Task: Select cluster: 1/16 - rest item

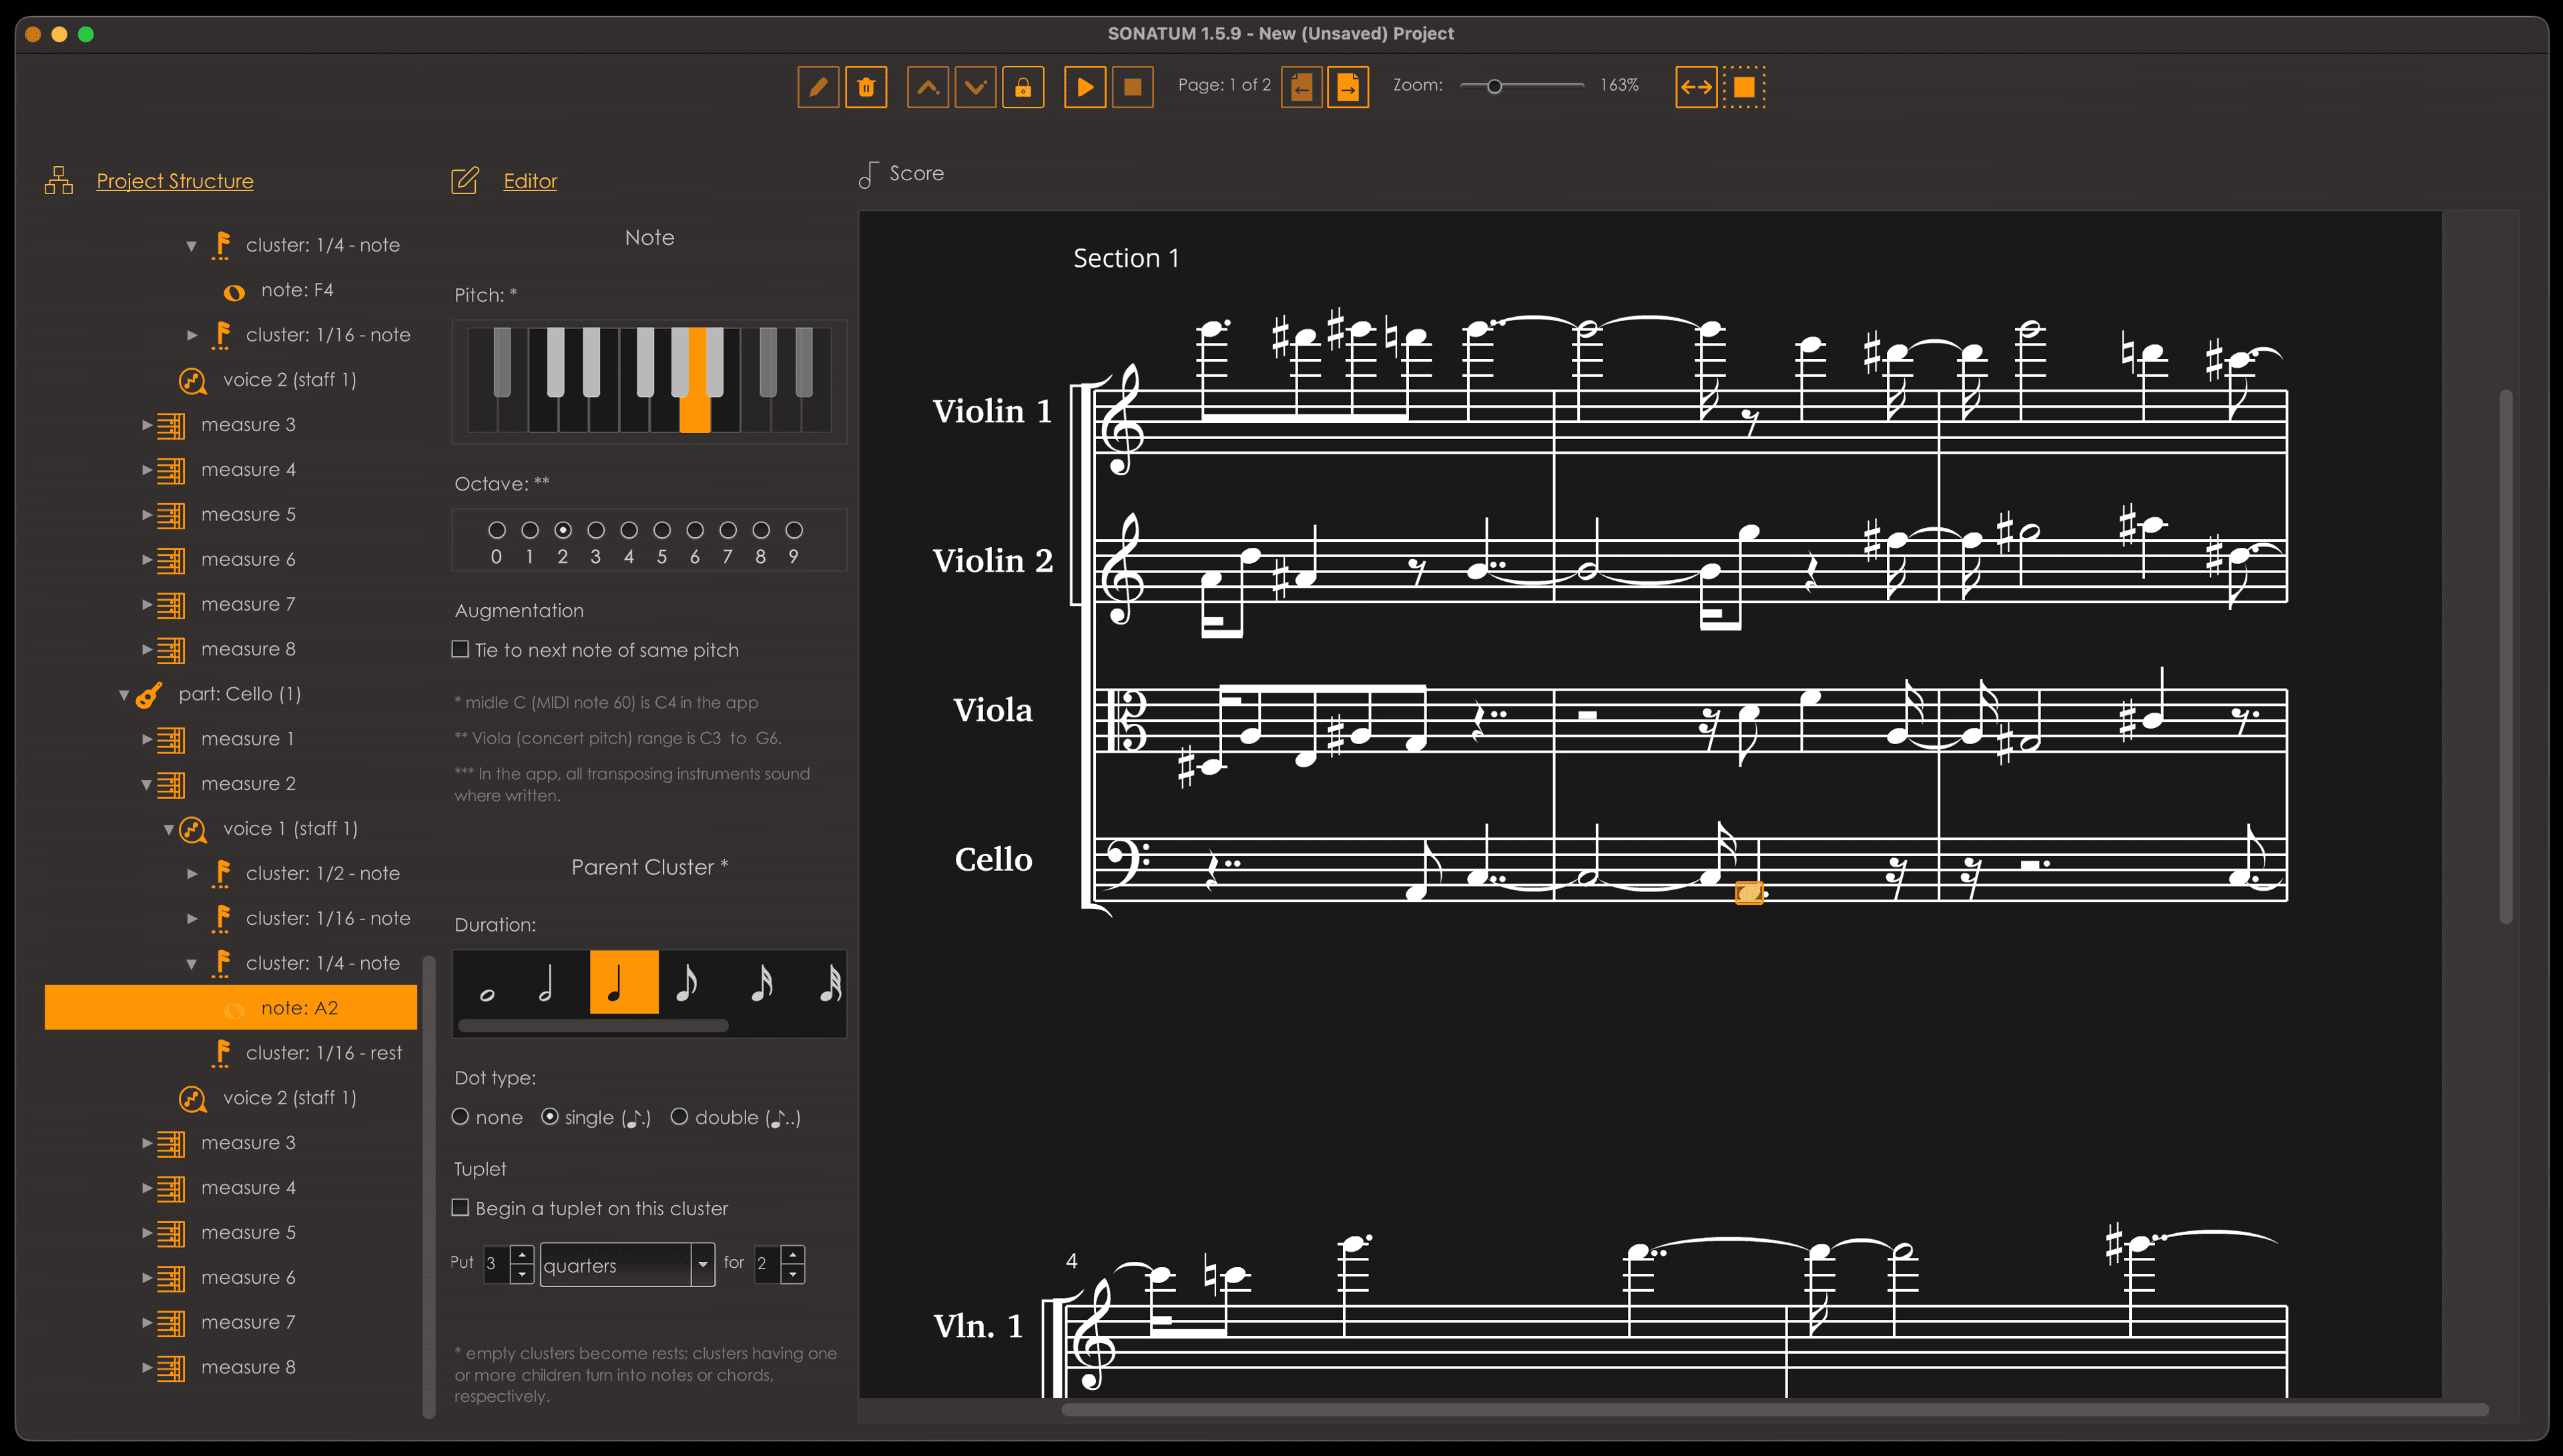Action: [323, 1053]
